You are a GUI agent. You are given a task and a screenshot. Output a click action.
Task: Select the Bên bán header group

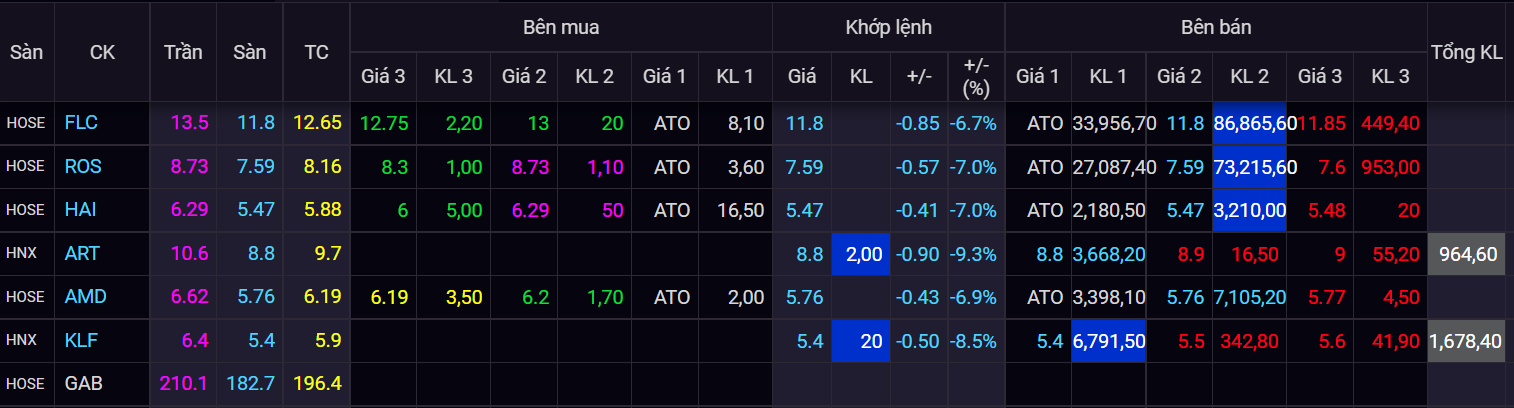point(1215,27)
